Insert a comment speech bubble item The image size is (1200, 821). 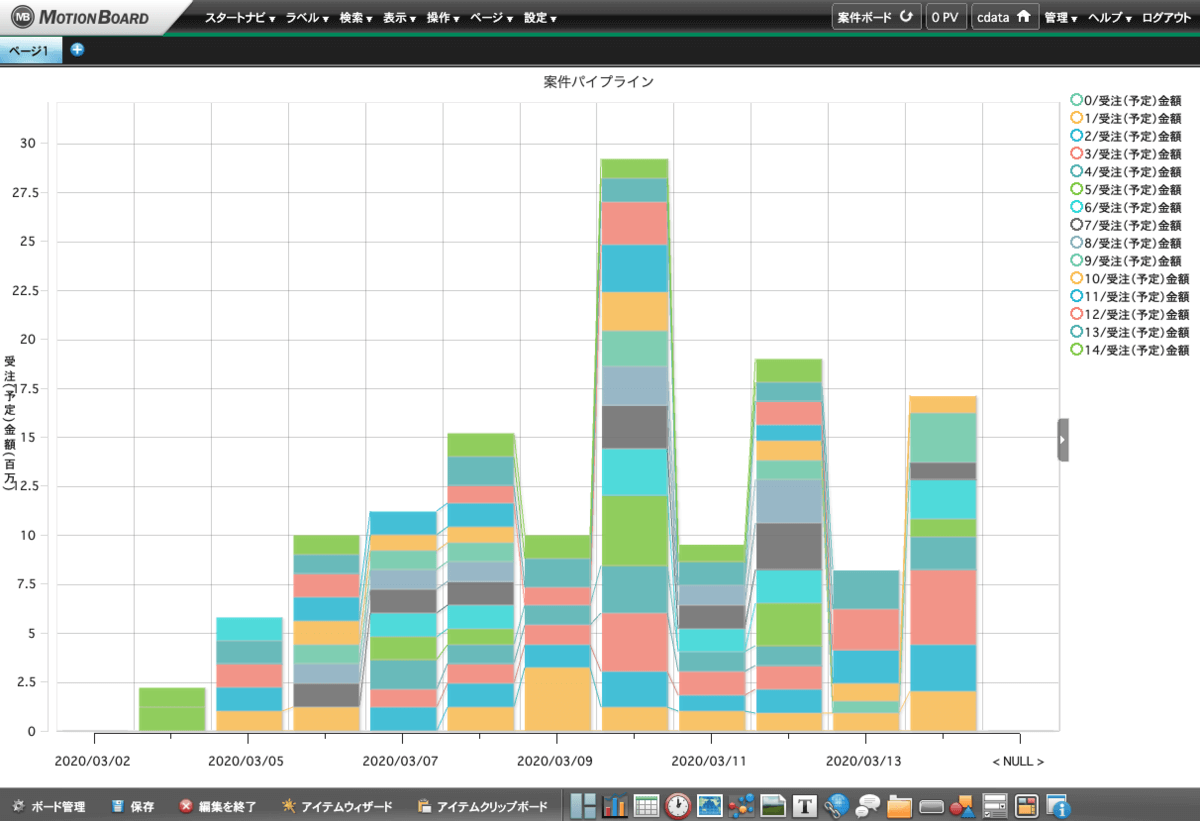pos(868,805)
